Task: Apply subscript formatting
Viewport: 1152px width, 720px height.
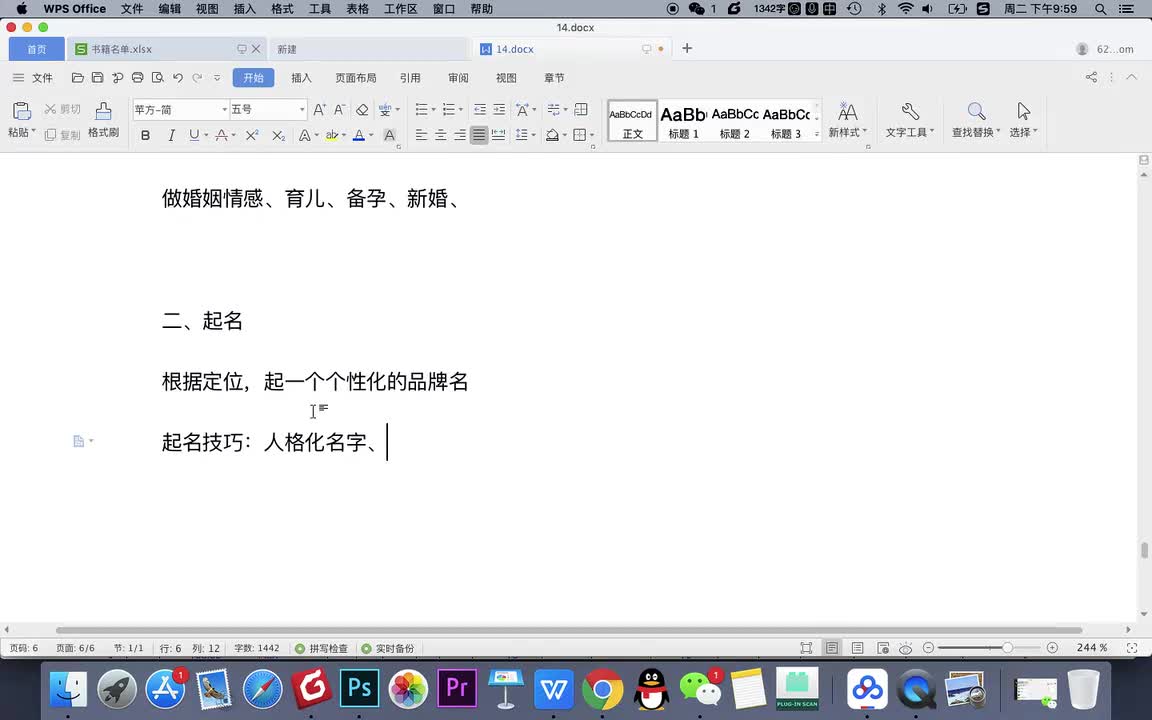Action: coord(278,135)
